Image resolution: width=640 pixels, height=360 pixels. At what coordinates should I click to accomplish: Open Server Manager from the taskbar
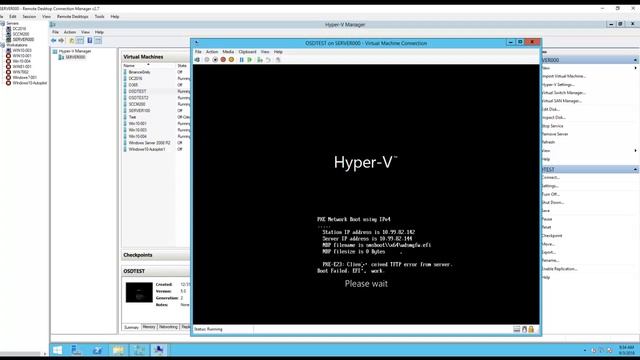coord(76,350)
